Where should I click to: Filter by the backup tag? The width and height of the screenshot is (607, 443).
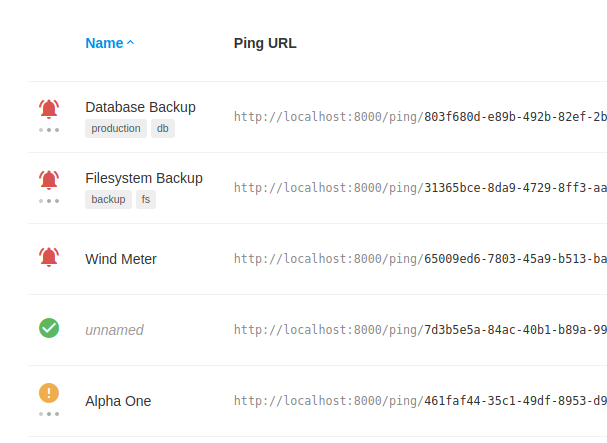108,199
